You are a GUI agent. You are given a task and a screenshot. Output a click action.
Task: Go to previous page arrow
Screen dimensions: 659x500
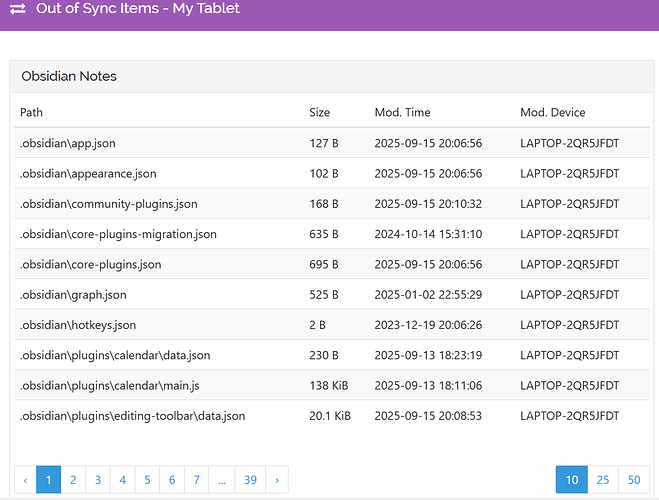25,480
